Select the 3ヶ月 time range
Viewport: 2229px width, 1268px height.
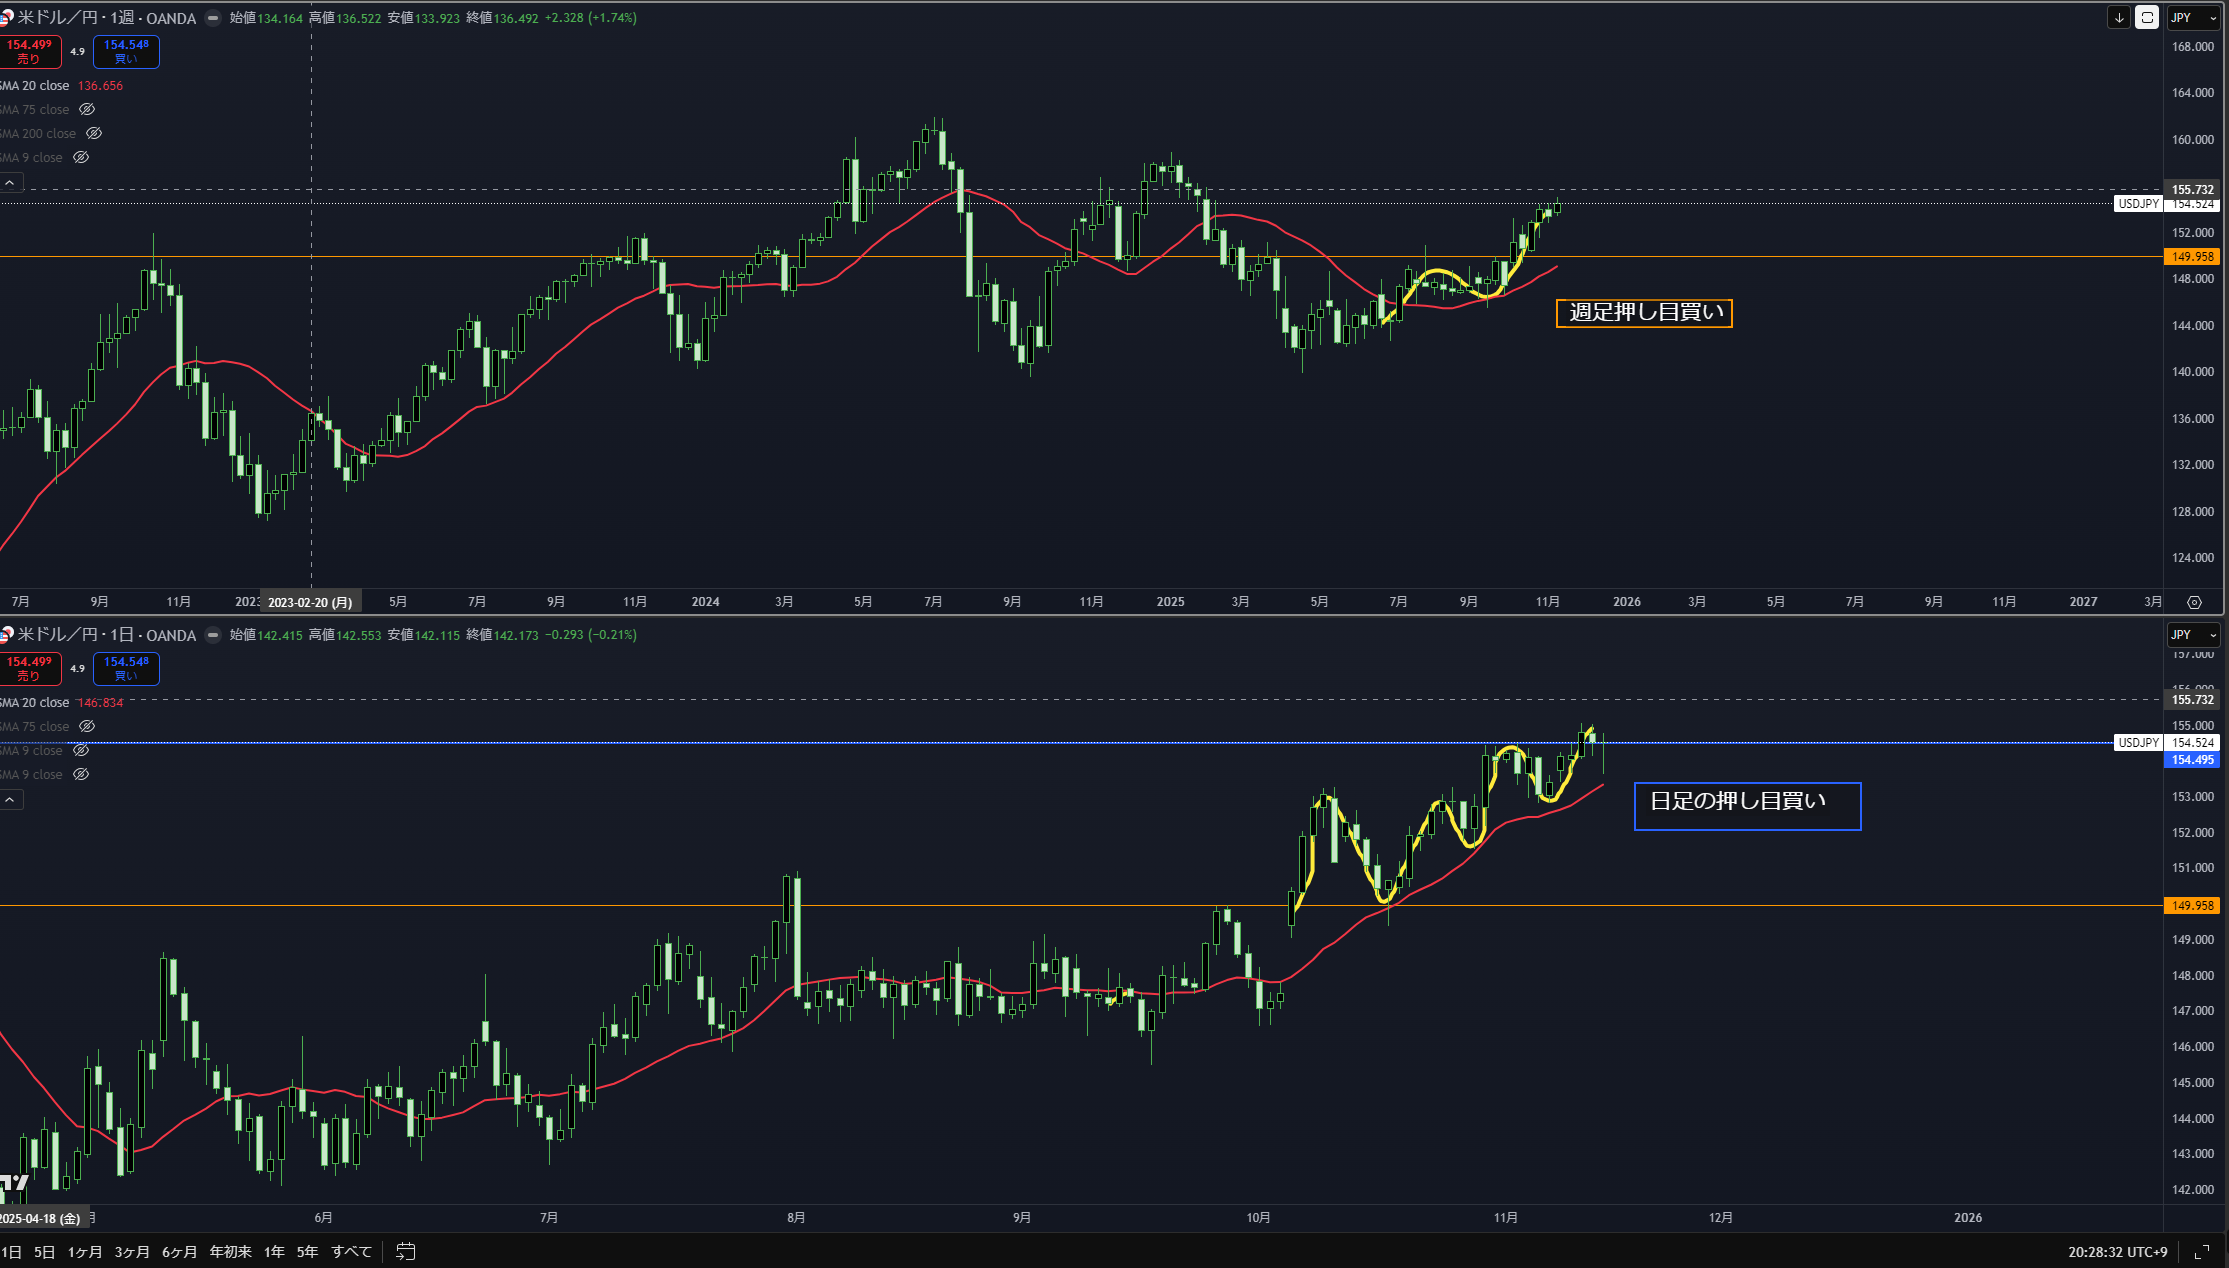(x=132, y=1252)
